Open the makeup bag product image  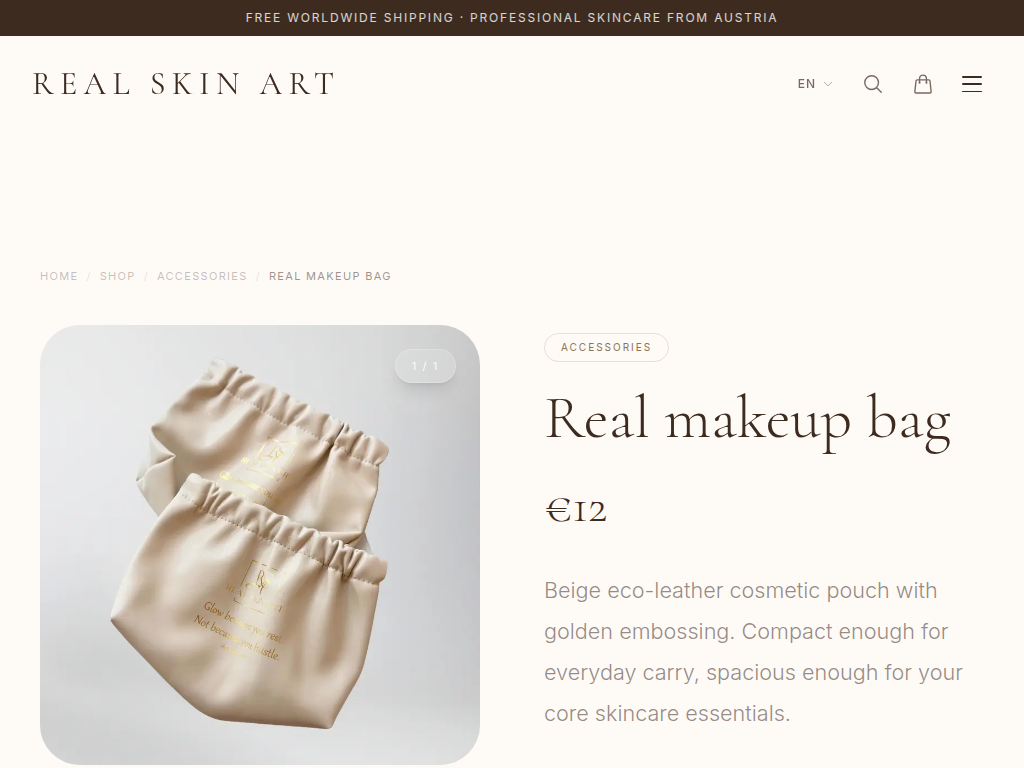[x=260, y=545]
